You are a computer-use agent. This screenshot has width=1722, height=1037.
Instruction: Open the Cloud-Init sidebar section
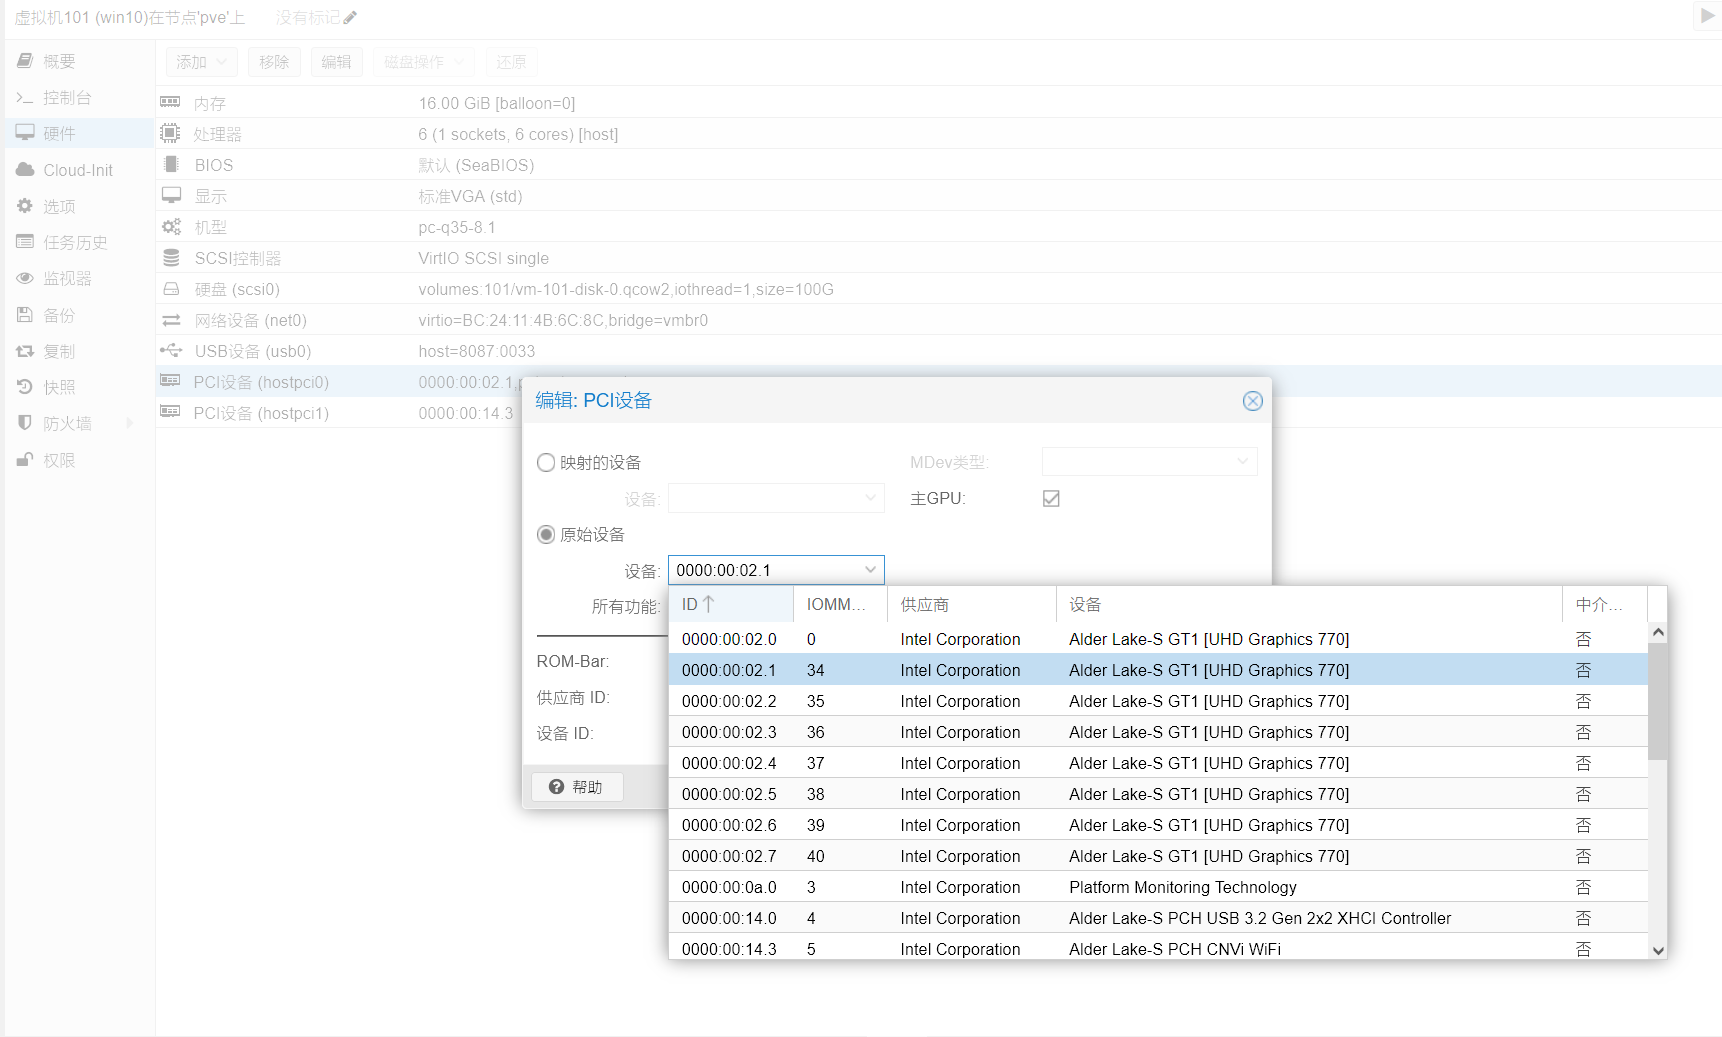[x=78, y=170]
